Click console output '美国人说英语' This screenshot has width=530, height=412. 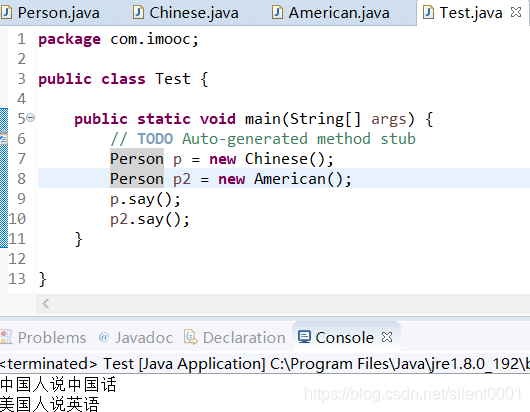[x=50, y=404]
